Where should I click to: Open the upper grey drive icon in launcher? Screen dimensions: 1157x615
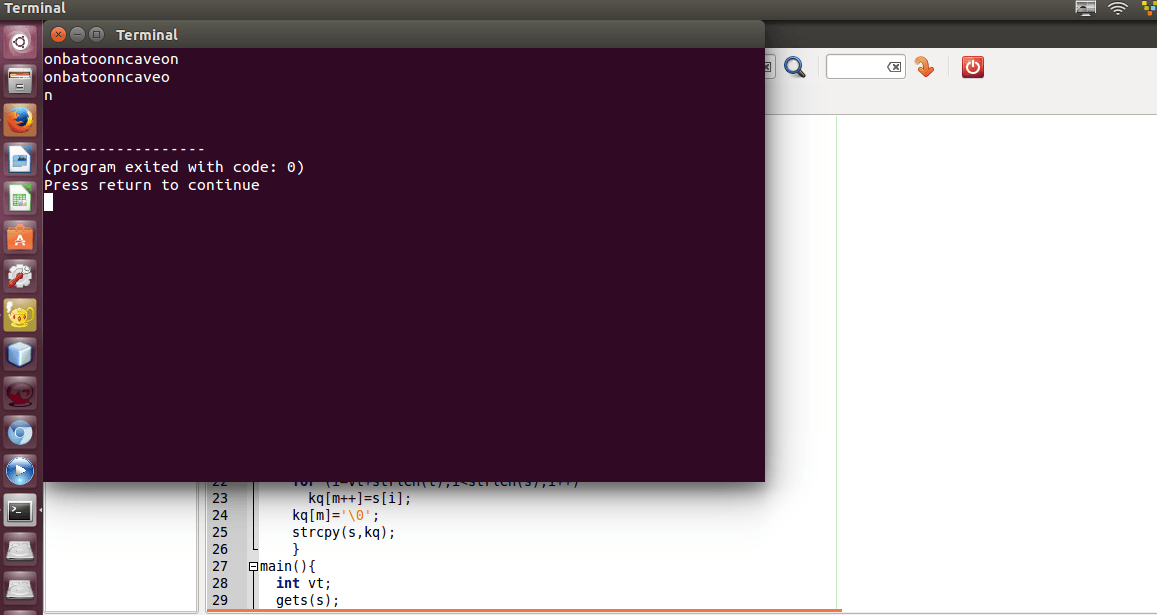point(20,549)
